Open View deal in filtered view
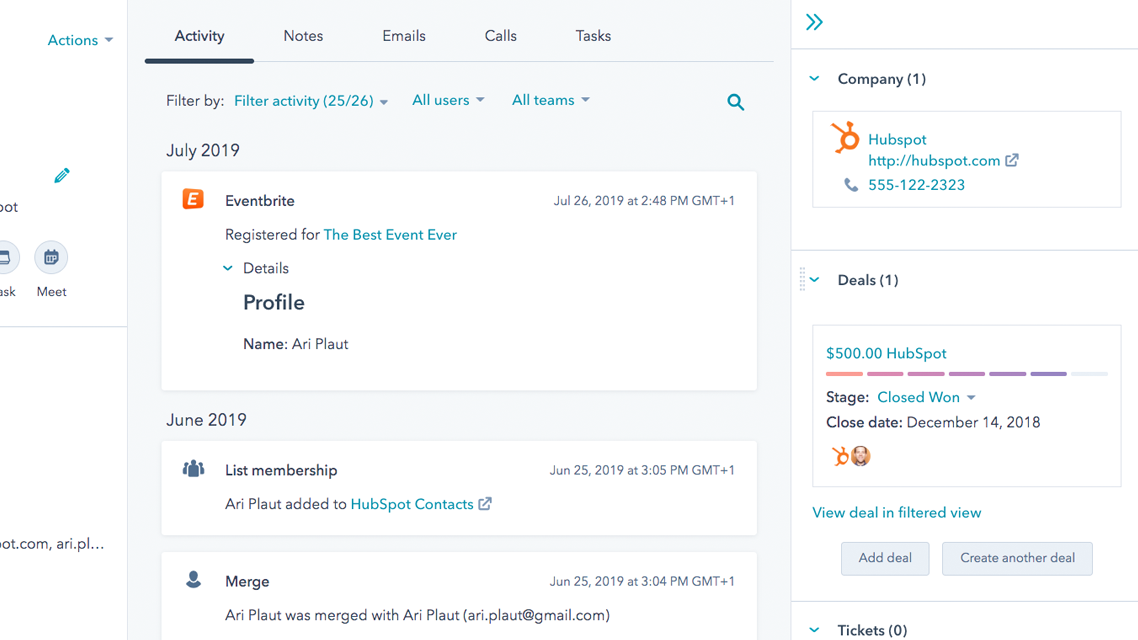The width and height of the screenshot is (1138, 640). [x=896, y=512]
